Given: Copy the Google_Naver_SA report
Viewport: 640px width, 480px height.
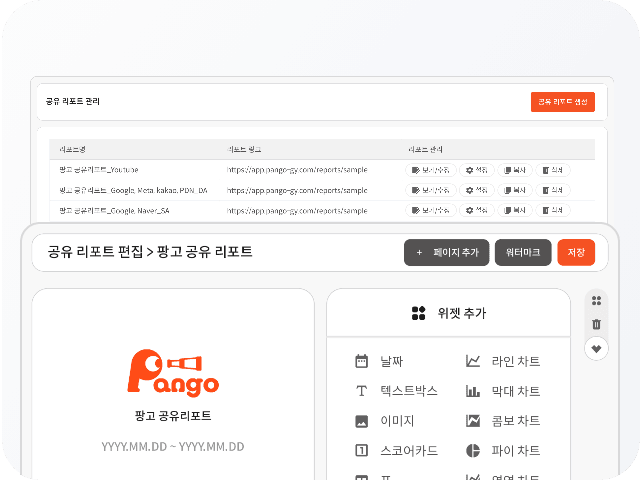Looking at the screenshot, I should [515, 210].
